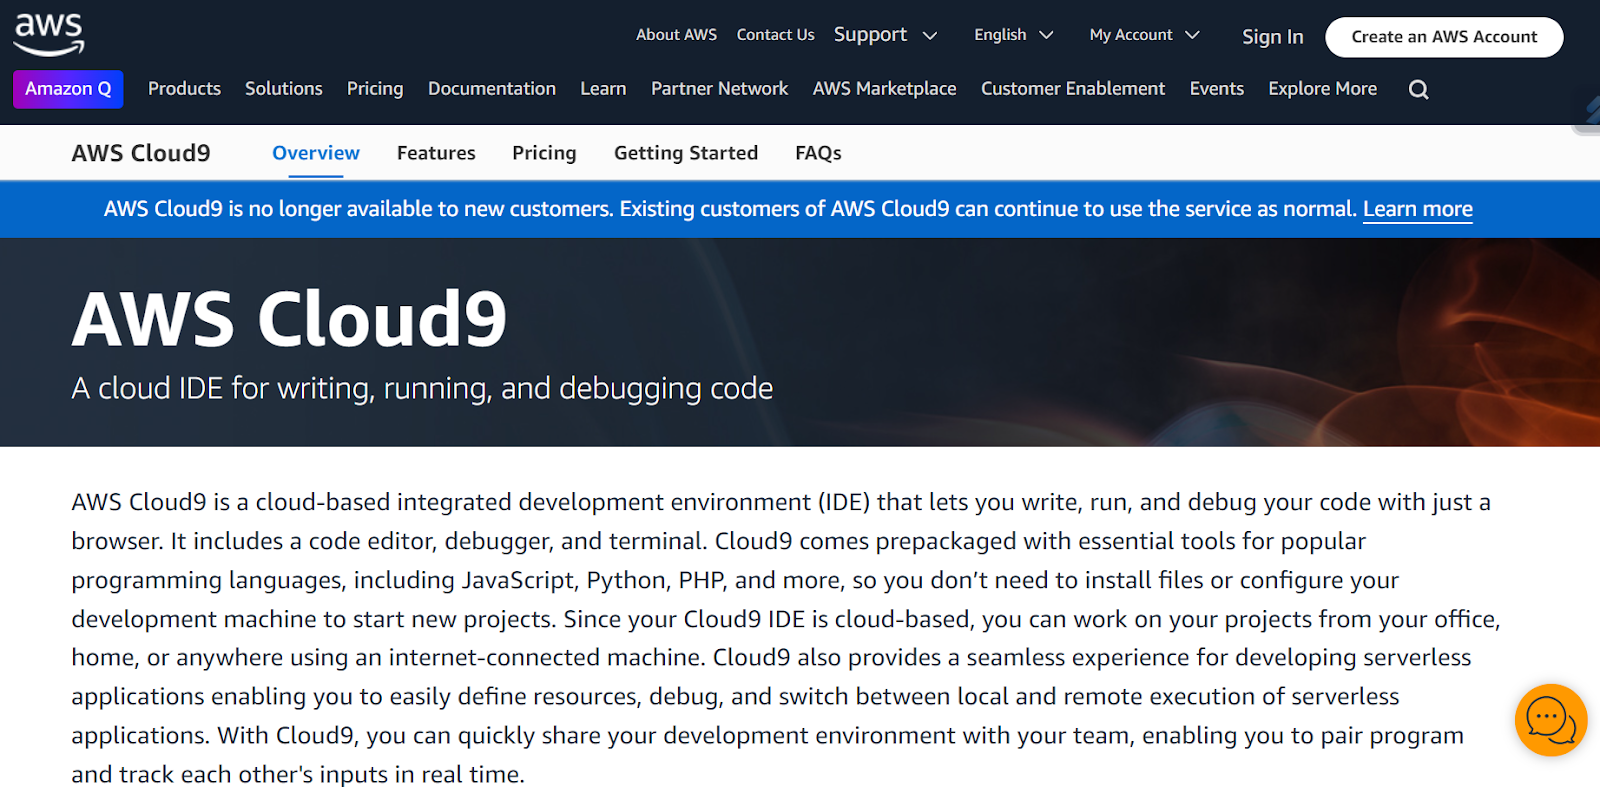Viewport: 1600px width, 787px height.
Task: Expand the My Account dropdown
Action: coord(1144,35)
